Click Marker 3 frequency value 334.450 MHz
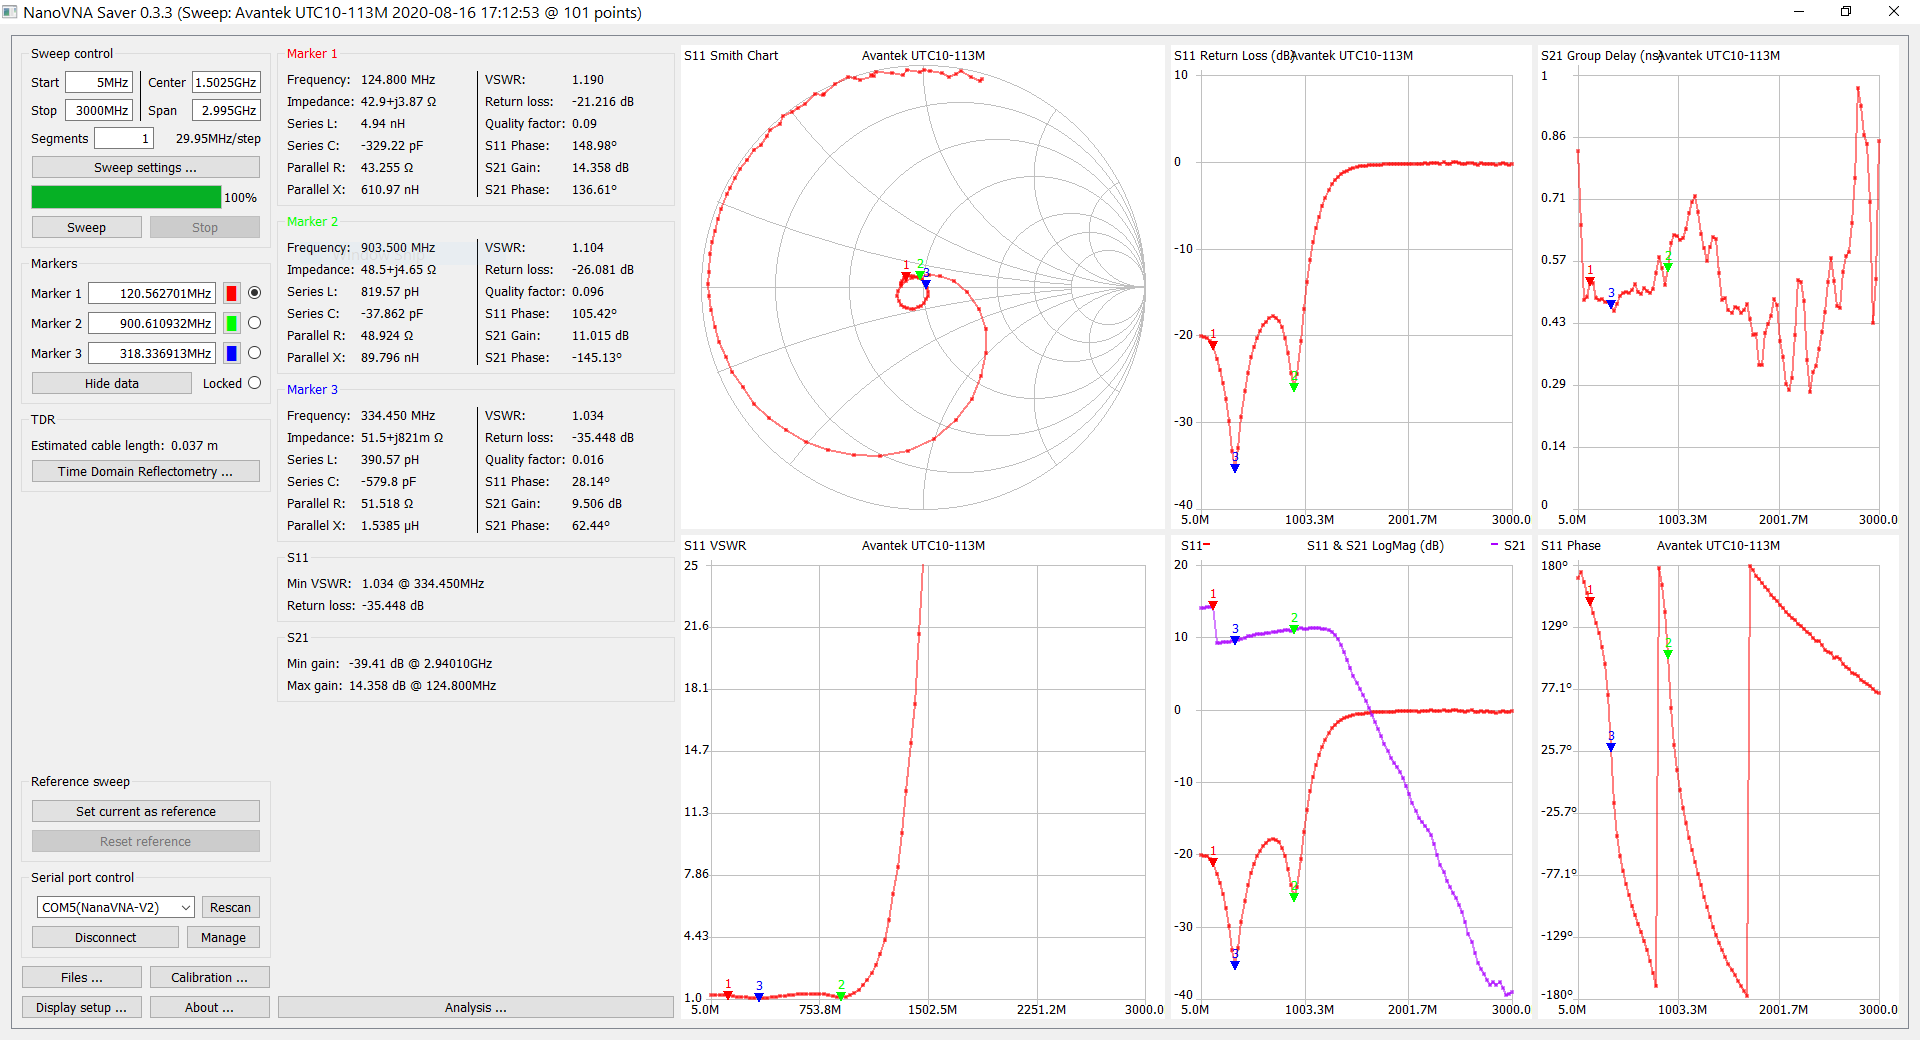The width and height of the screenshot is (1920, 1040). pos(398,415)
